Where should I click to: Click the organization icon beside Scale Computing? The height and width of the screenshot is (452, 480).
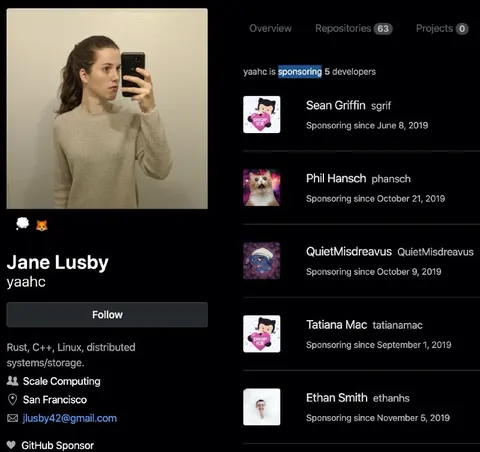point(12,381)
